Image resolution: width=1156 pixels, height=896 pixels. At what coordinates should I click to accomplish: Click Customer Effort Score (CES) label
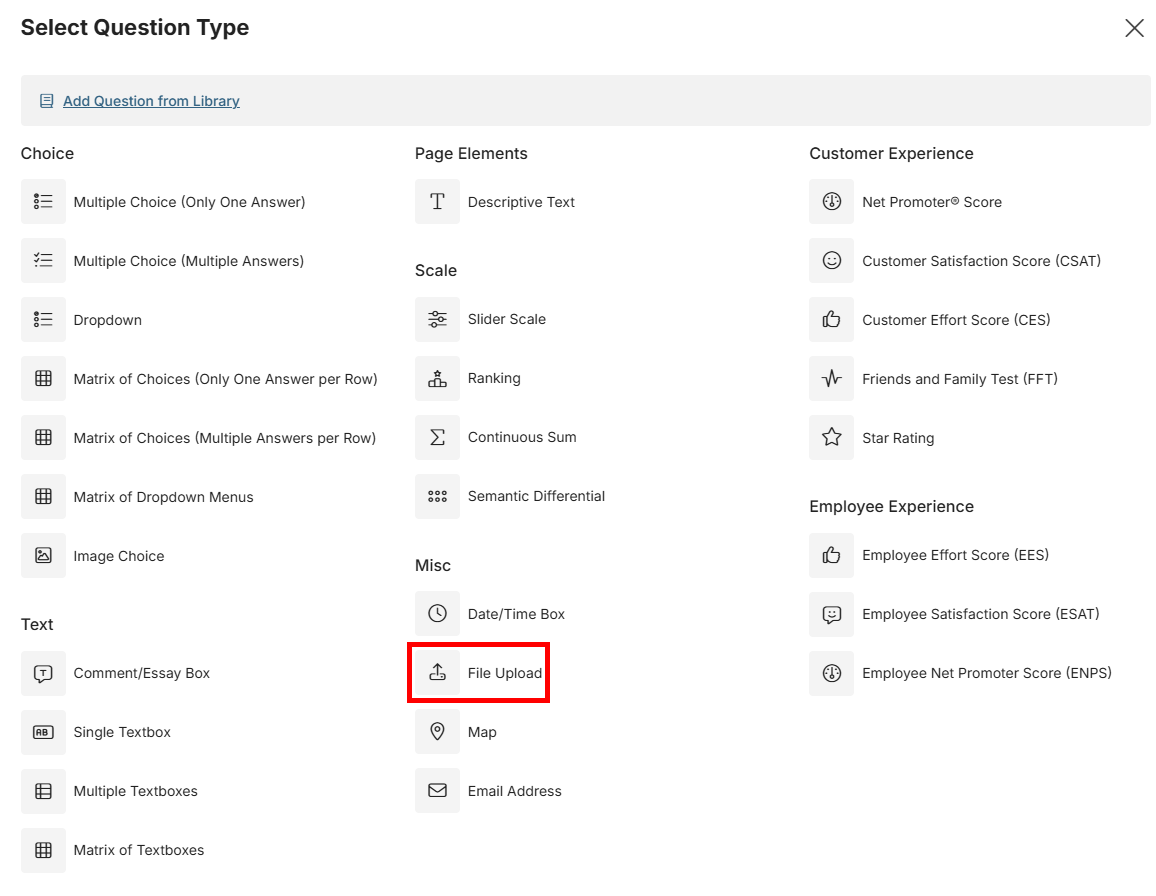tap(956, 320)
